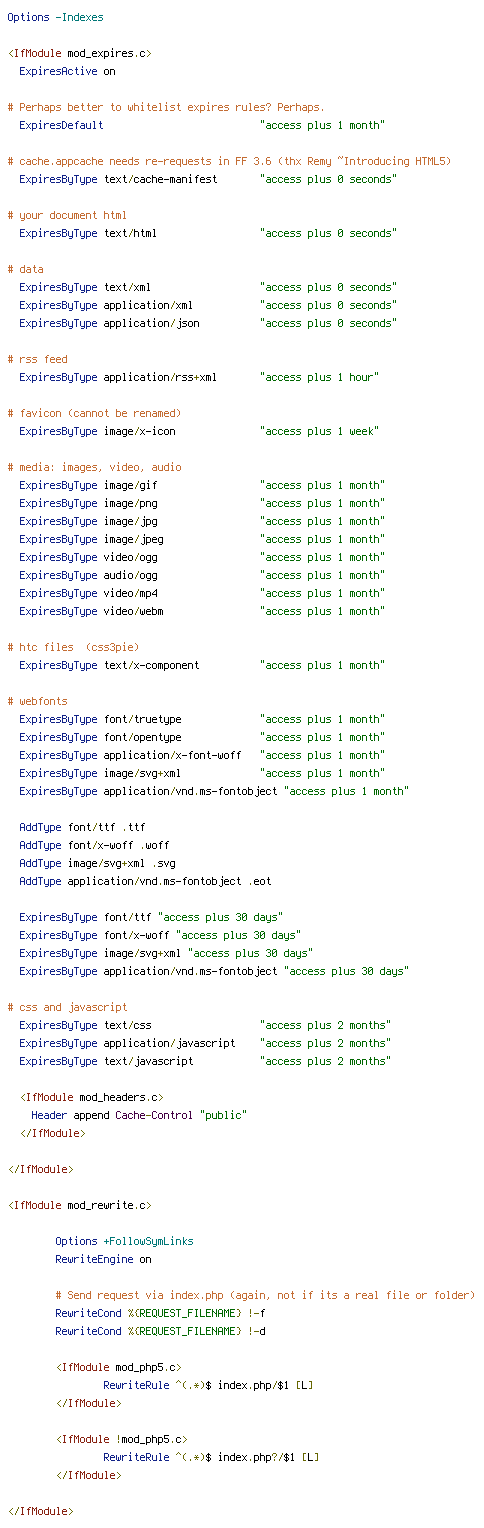Click the text/cache-manifest expiry line
This screenshot has width=484, height=1528.
tap(207, 179)
